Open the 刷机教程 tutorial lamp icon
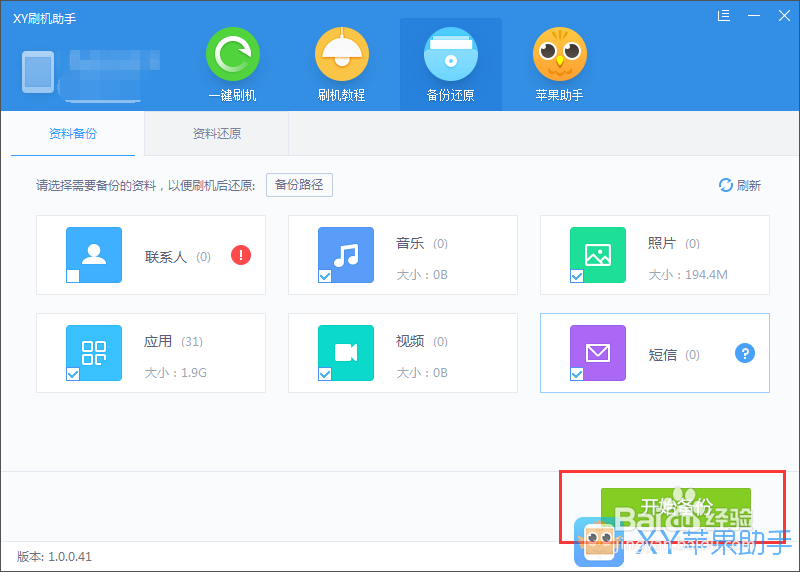Image resolution: width=800 pixels, height=572 pixels. point(342,55)
